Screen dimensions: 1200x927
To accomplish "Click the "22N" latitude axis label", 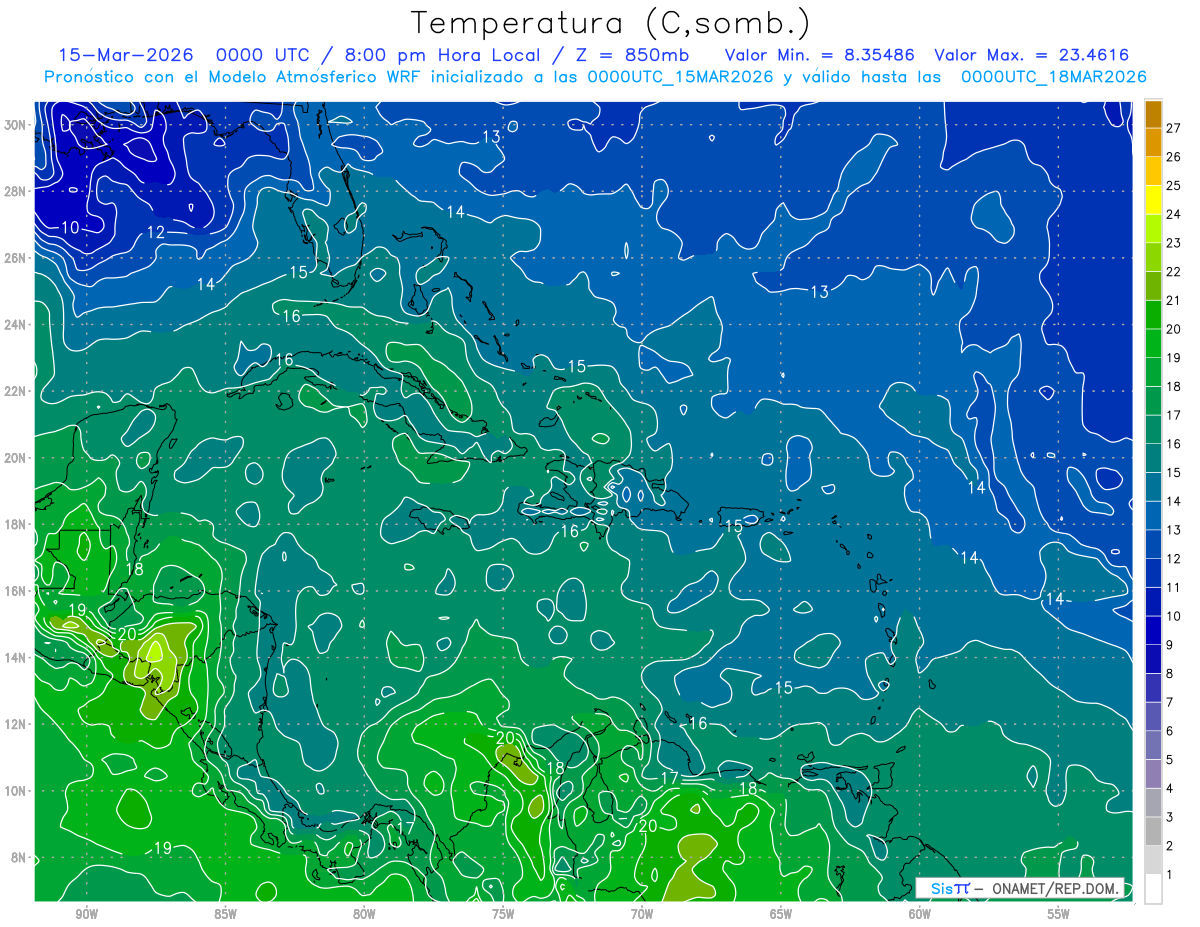I will [x=16, y=390].
